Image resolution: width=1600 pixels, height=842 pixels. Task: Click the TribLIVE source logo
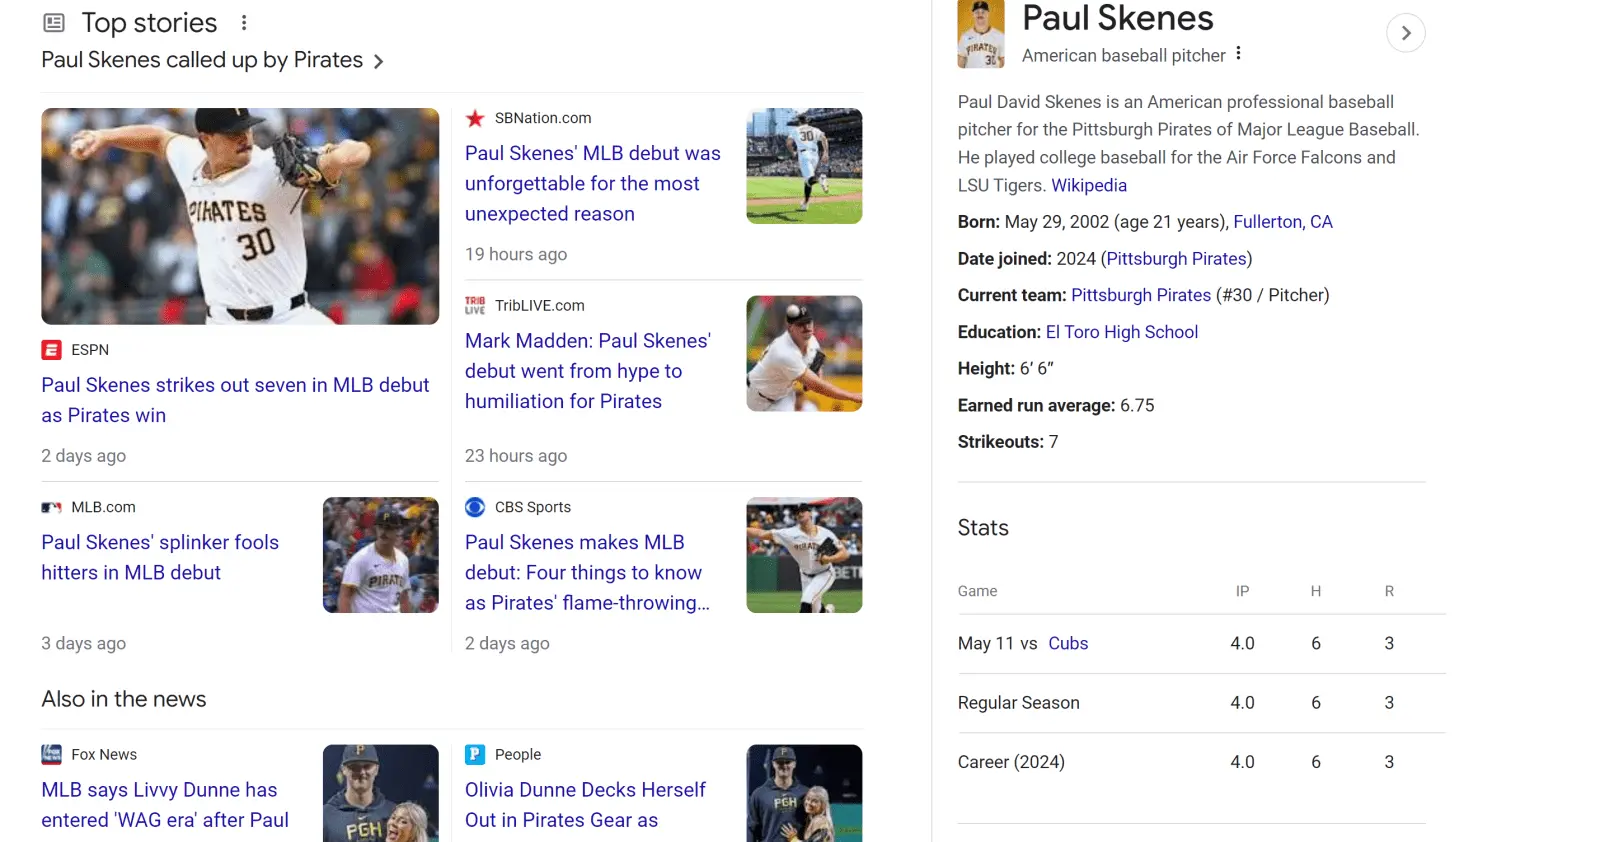[x=475, y=306]
